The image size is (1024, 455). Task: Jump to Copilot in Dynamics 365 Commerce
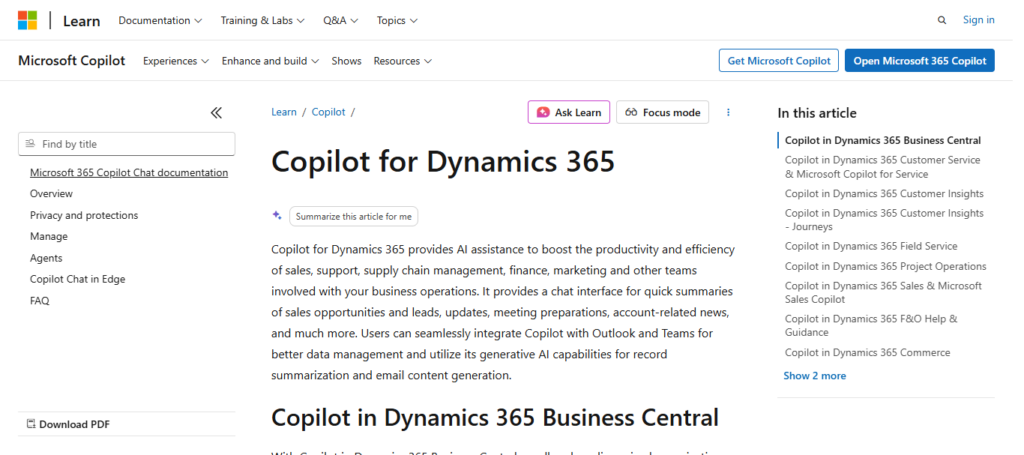click(x=867, y=353)
